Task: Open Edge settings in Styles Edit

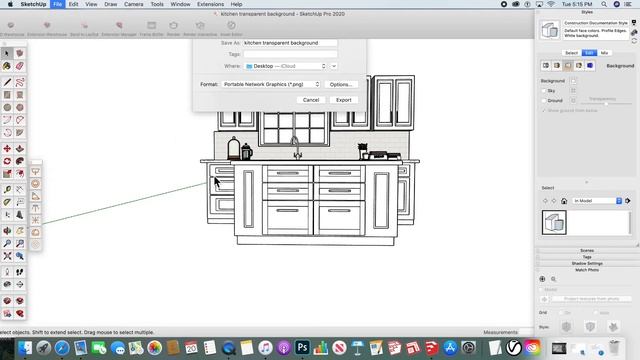Action: tap(546, 65)
